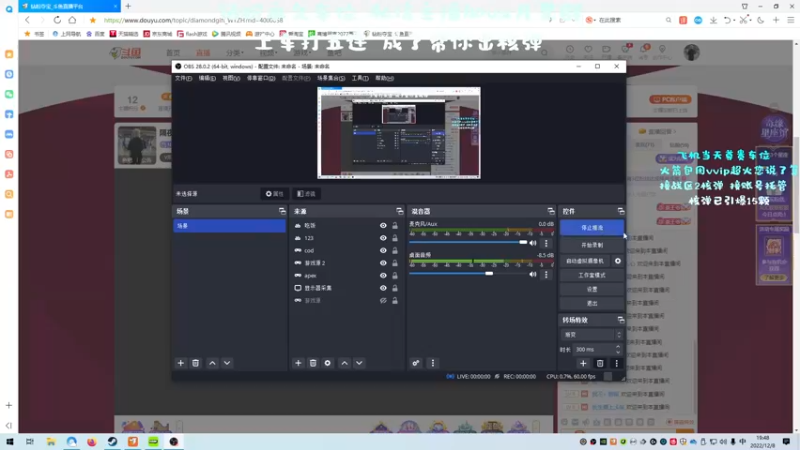800x450 pixels.
Task: Hide the 显示器采集 source using its eye
Action: pyautogui.click(x=383, y=288)
